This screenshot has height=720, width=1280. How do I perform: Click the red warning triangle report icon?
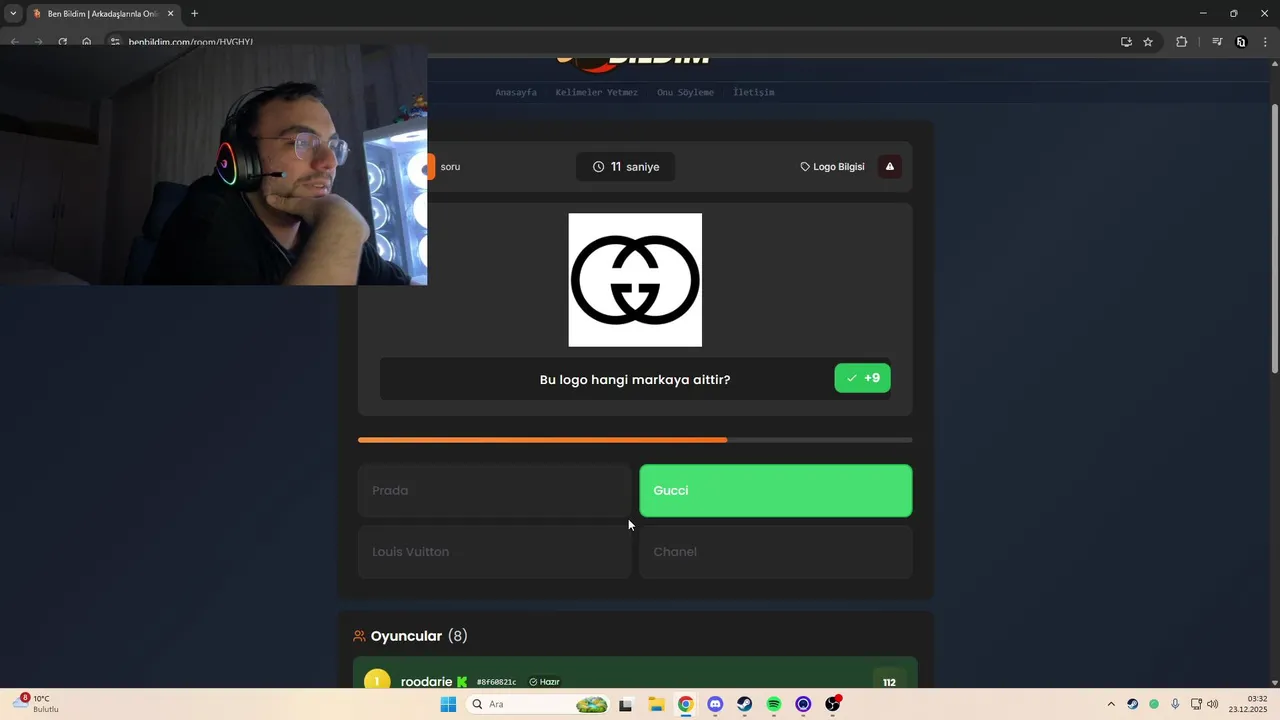coord(889,167)
